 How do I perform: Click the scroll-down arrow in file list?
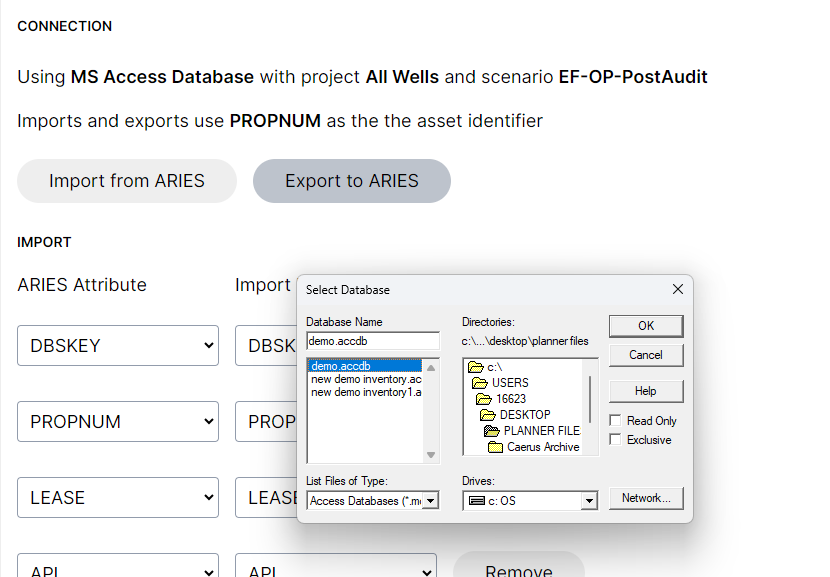[x=431, y=455]
